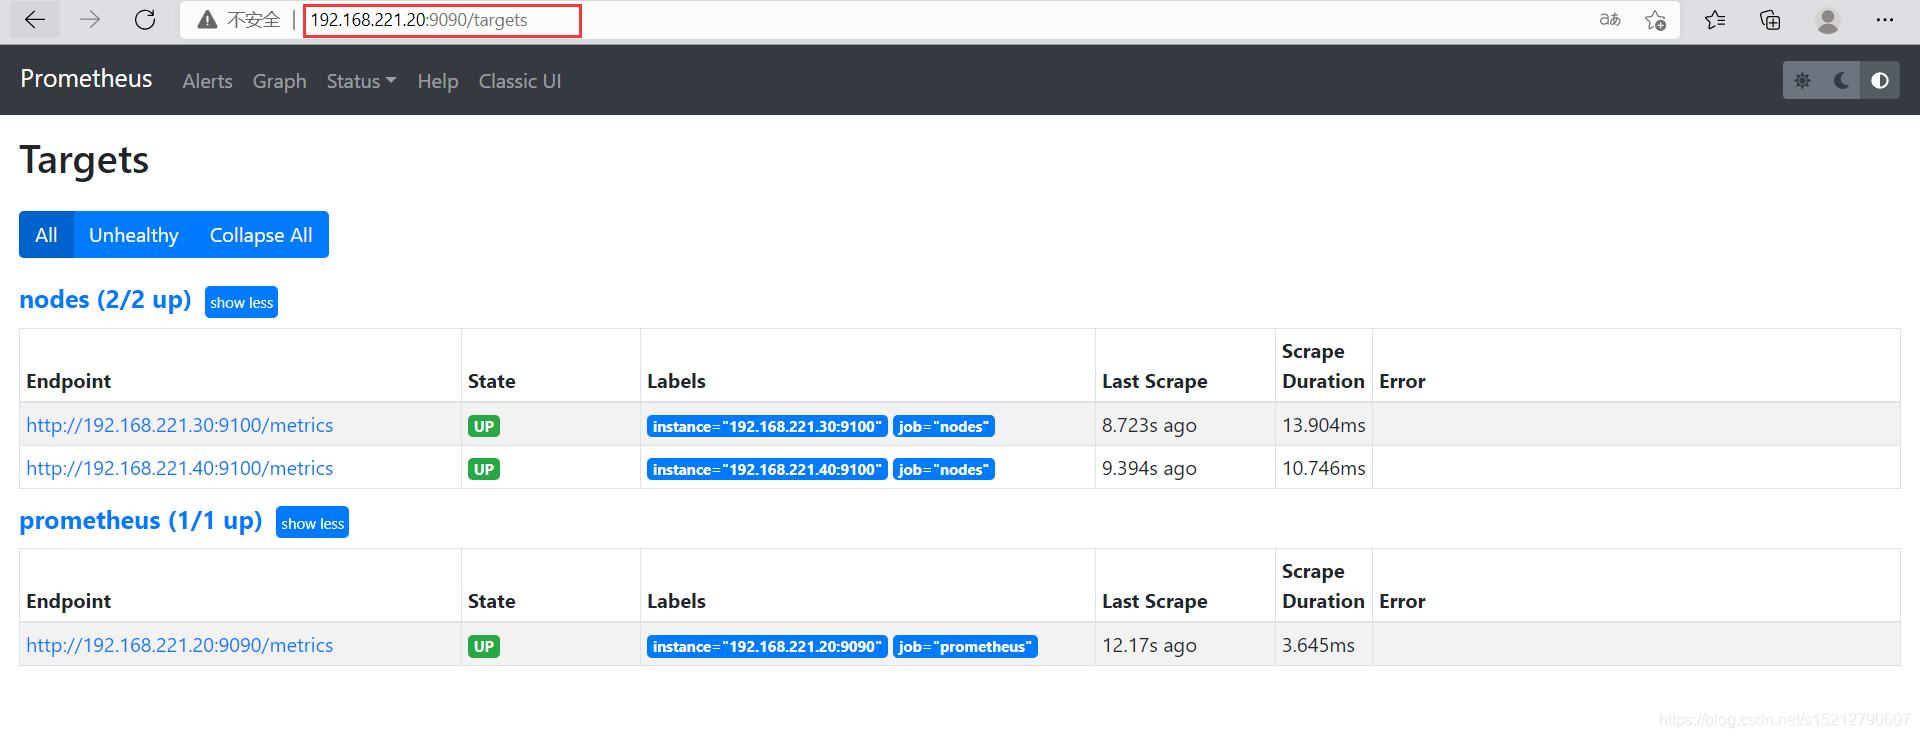
Task: Click the nodes (2/2 up) heading link
Action: pos(105,300)
